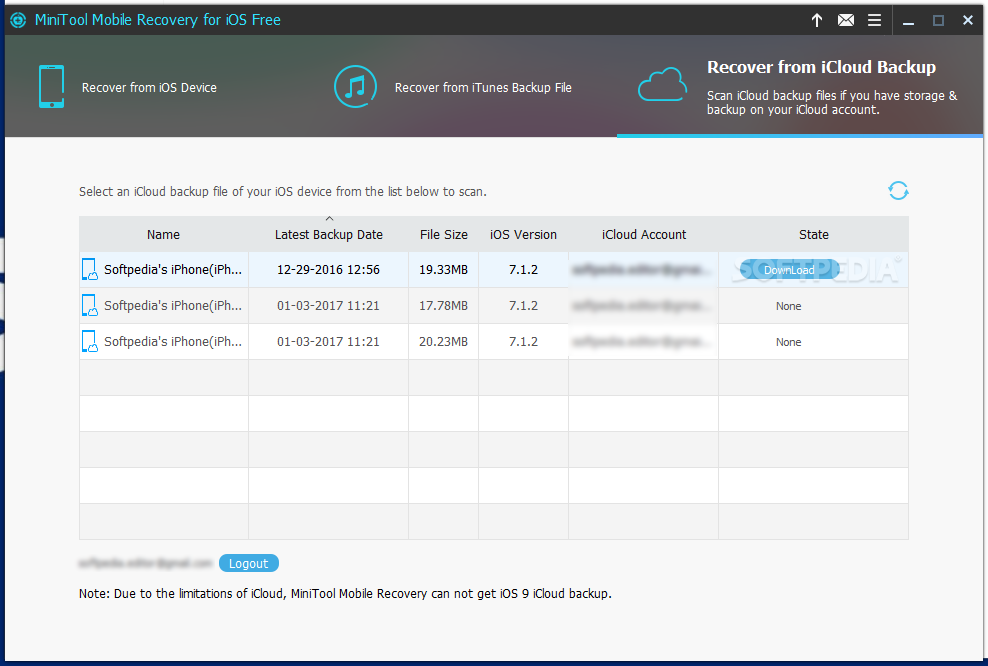Click iOS version 7.1.2 in 19.33MB row
This screenshot has height=666, width=988.
click(524, 270)
